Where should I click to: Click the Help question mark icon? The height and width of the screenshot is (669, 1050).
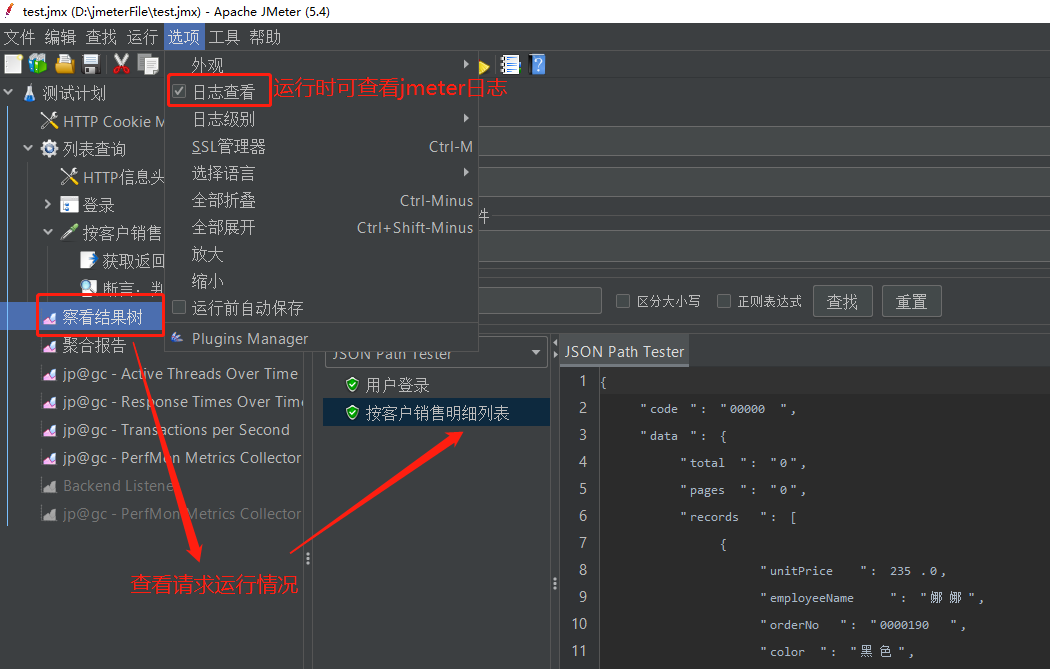(x=537, y=64)
